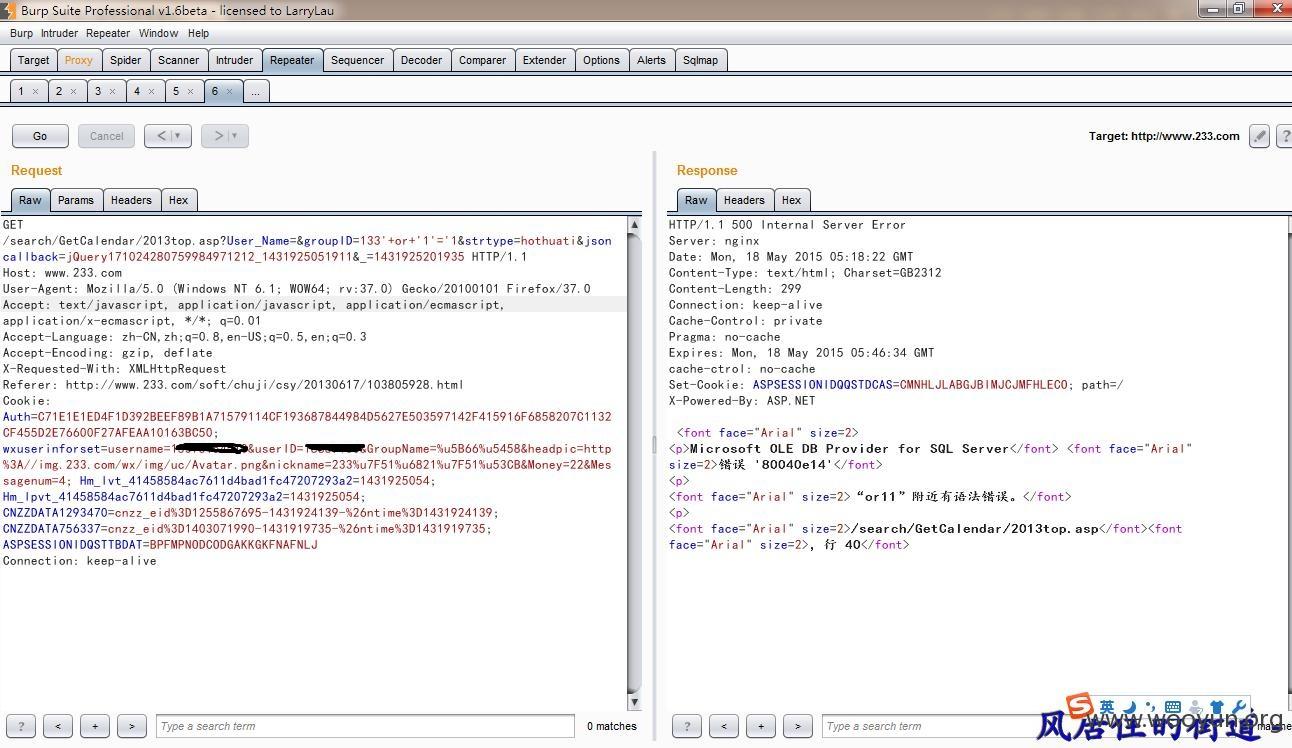Image resolution: width=1292 pixels, height=748 pixels.
Task: Open the next-request history dropdown button
Action: click(225, 136)
